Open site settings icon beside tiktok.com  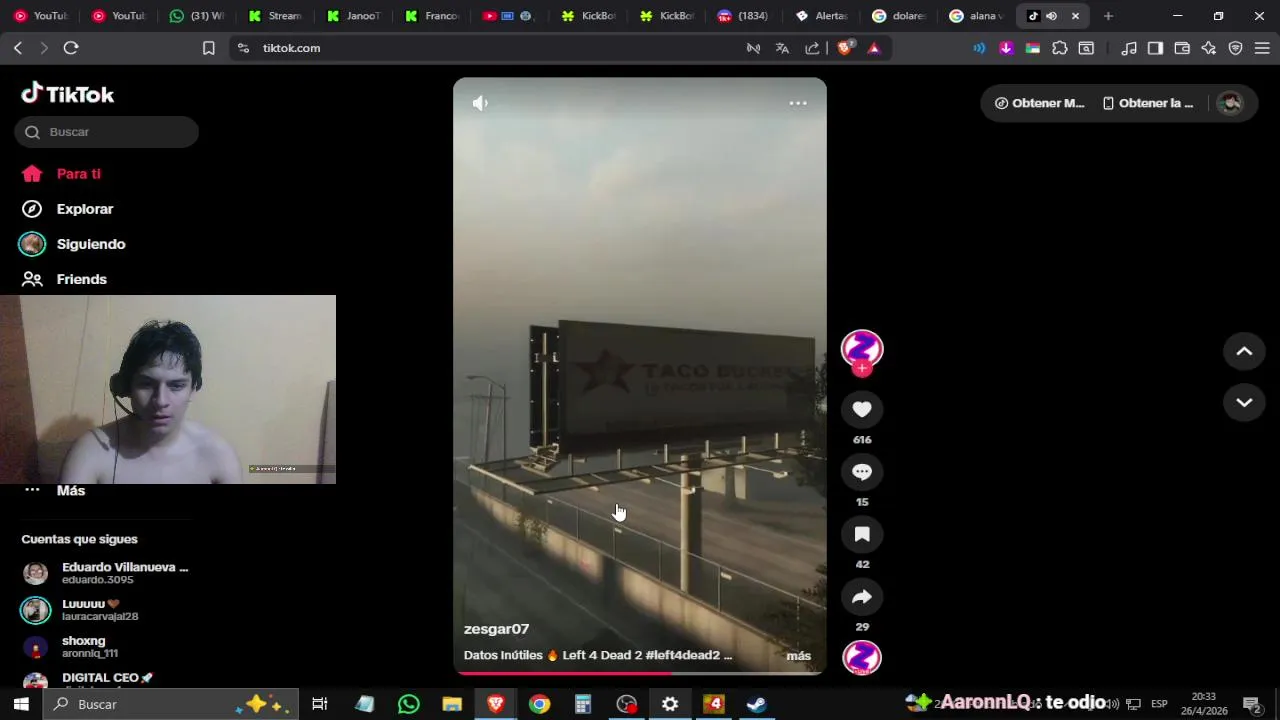click(x=243, y=48)
